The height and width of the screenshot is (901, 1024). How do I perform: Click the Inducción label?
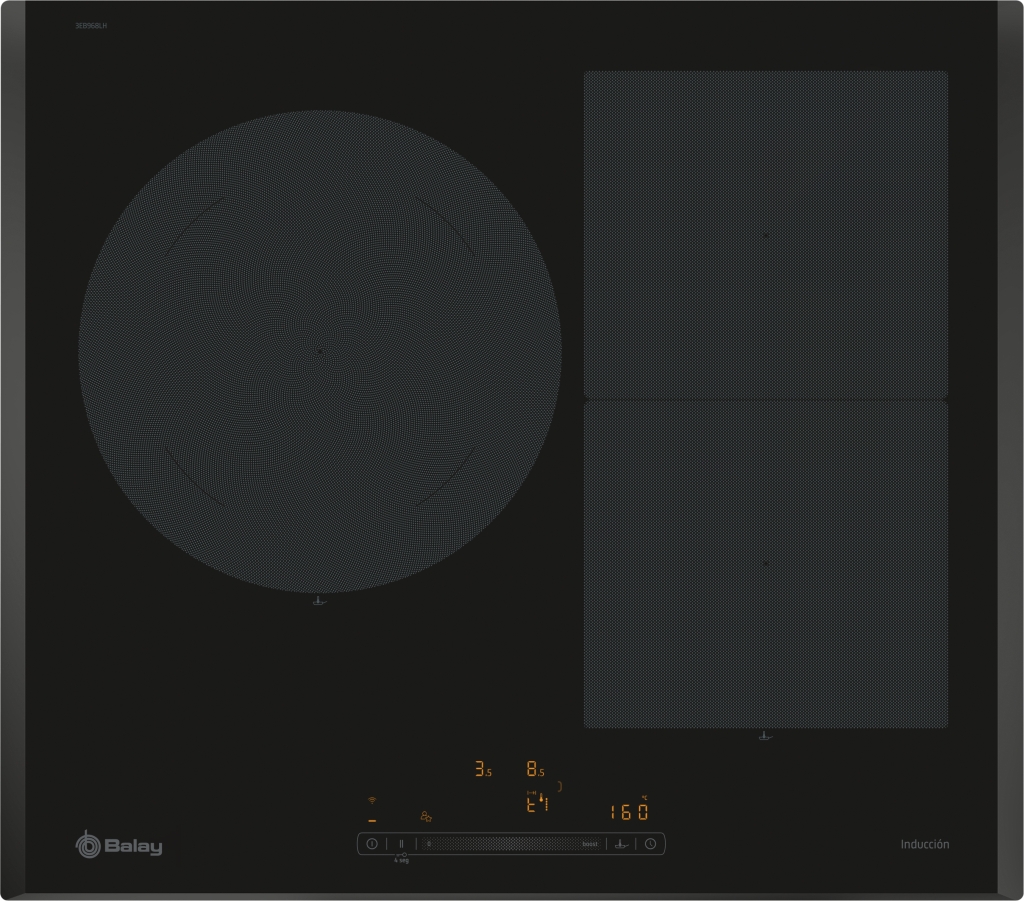point(924,844)
